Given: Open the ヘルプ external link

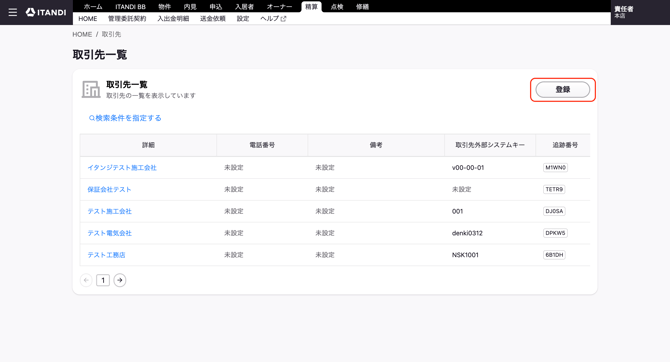Looking at the screenshot, I should [273, 18].
